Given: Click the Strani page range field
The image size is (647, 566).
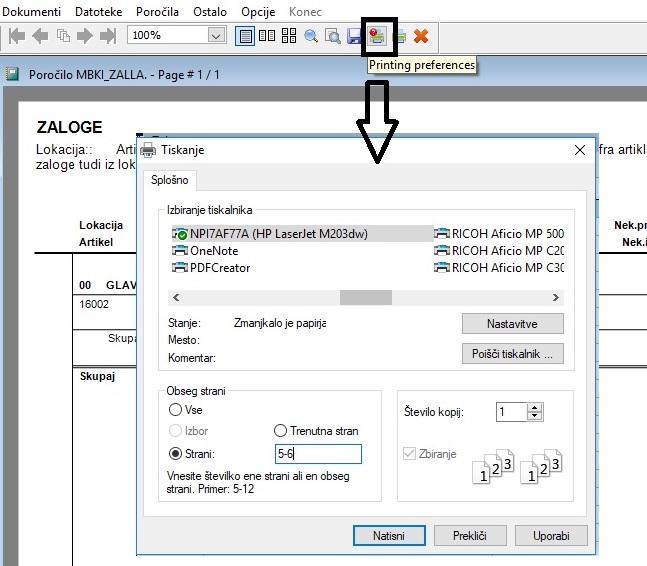Looking at the screenshot, I should 318,454.
